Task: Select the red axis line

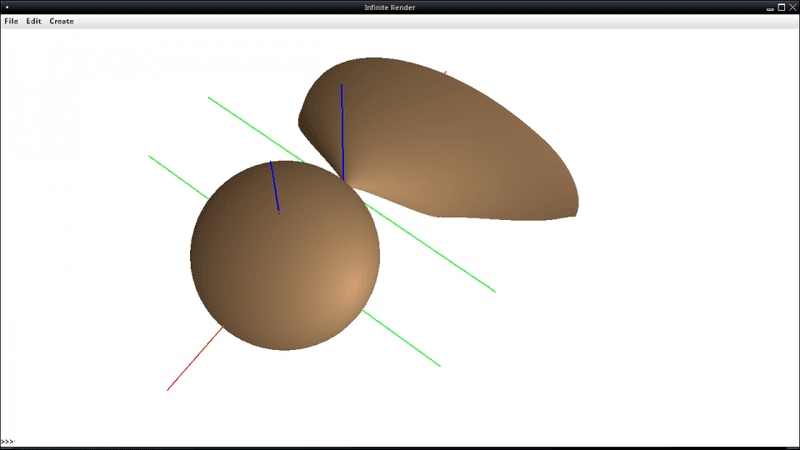Action: click(193, 359)
